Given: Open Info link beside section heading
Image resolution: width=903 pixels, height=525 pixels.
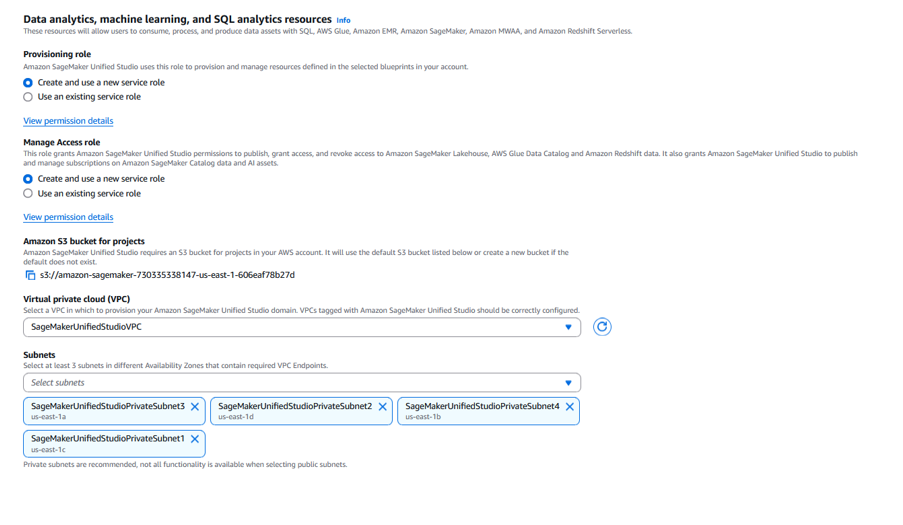Looking at the screenshot, I should (x=343, y=20).
